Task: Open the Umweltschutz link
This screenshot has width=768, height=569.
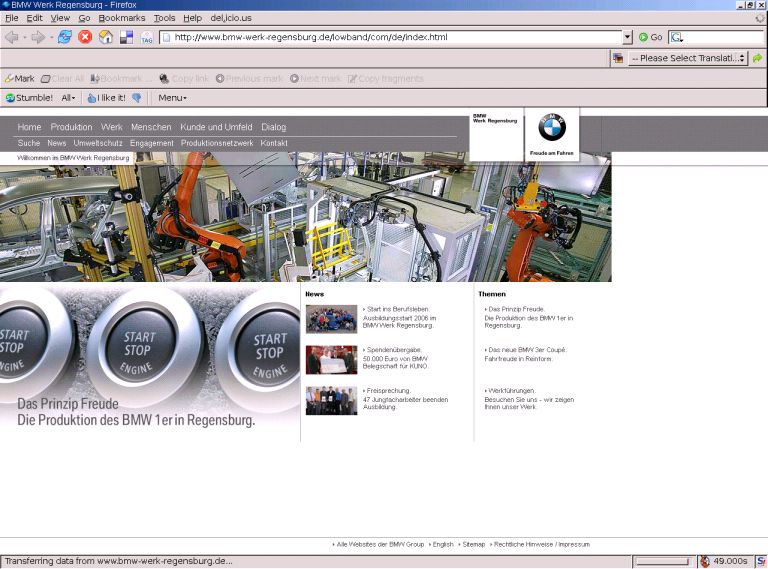Action: click(x=98, y=143)
